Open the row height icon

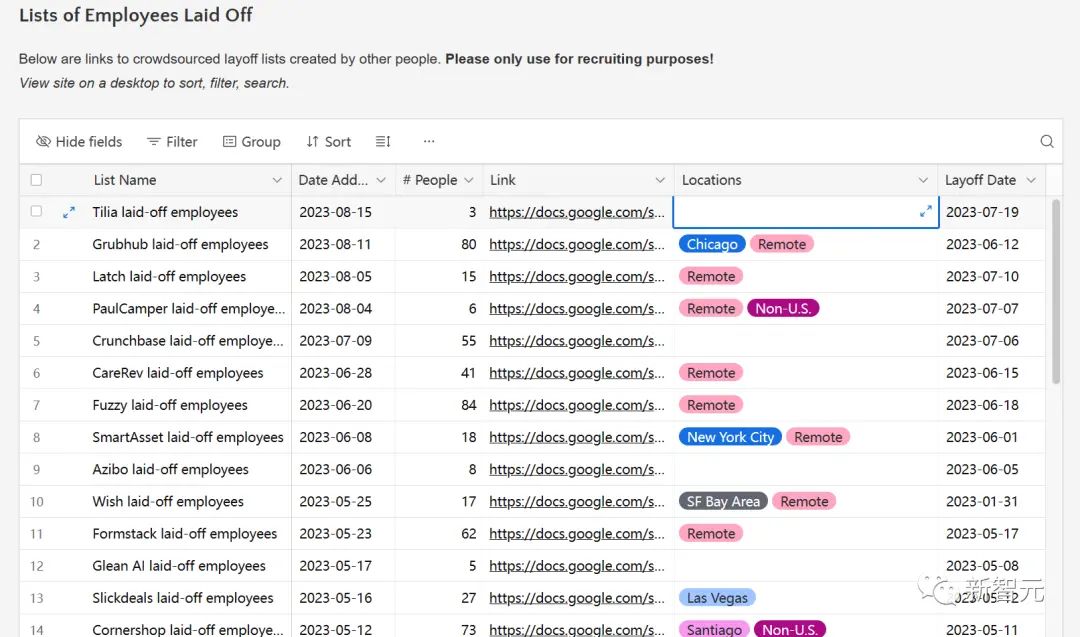pyautogui.click(x=383, y=142)
